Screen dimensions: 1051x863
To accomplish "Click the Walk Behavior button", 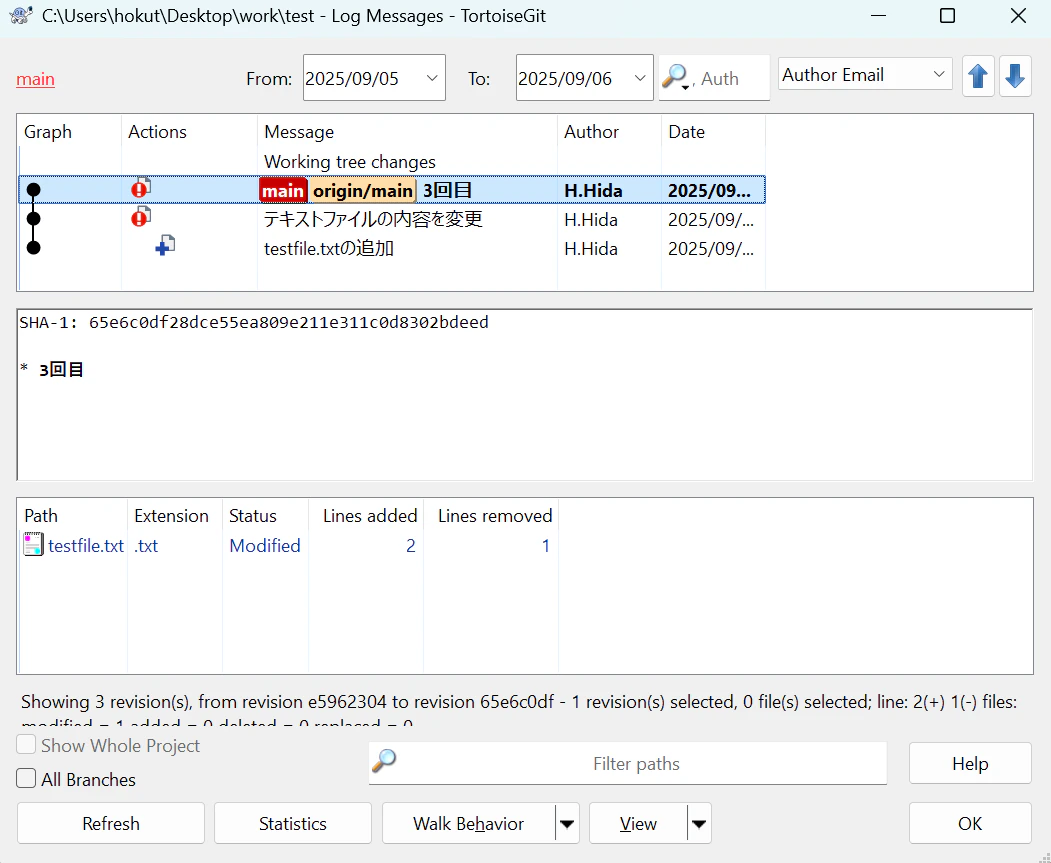I will [469, 823].
